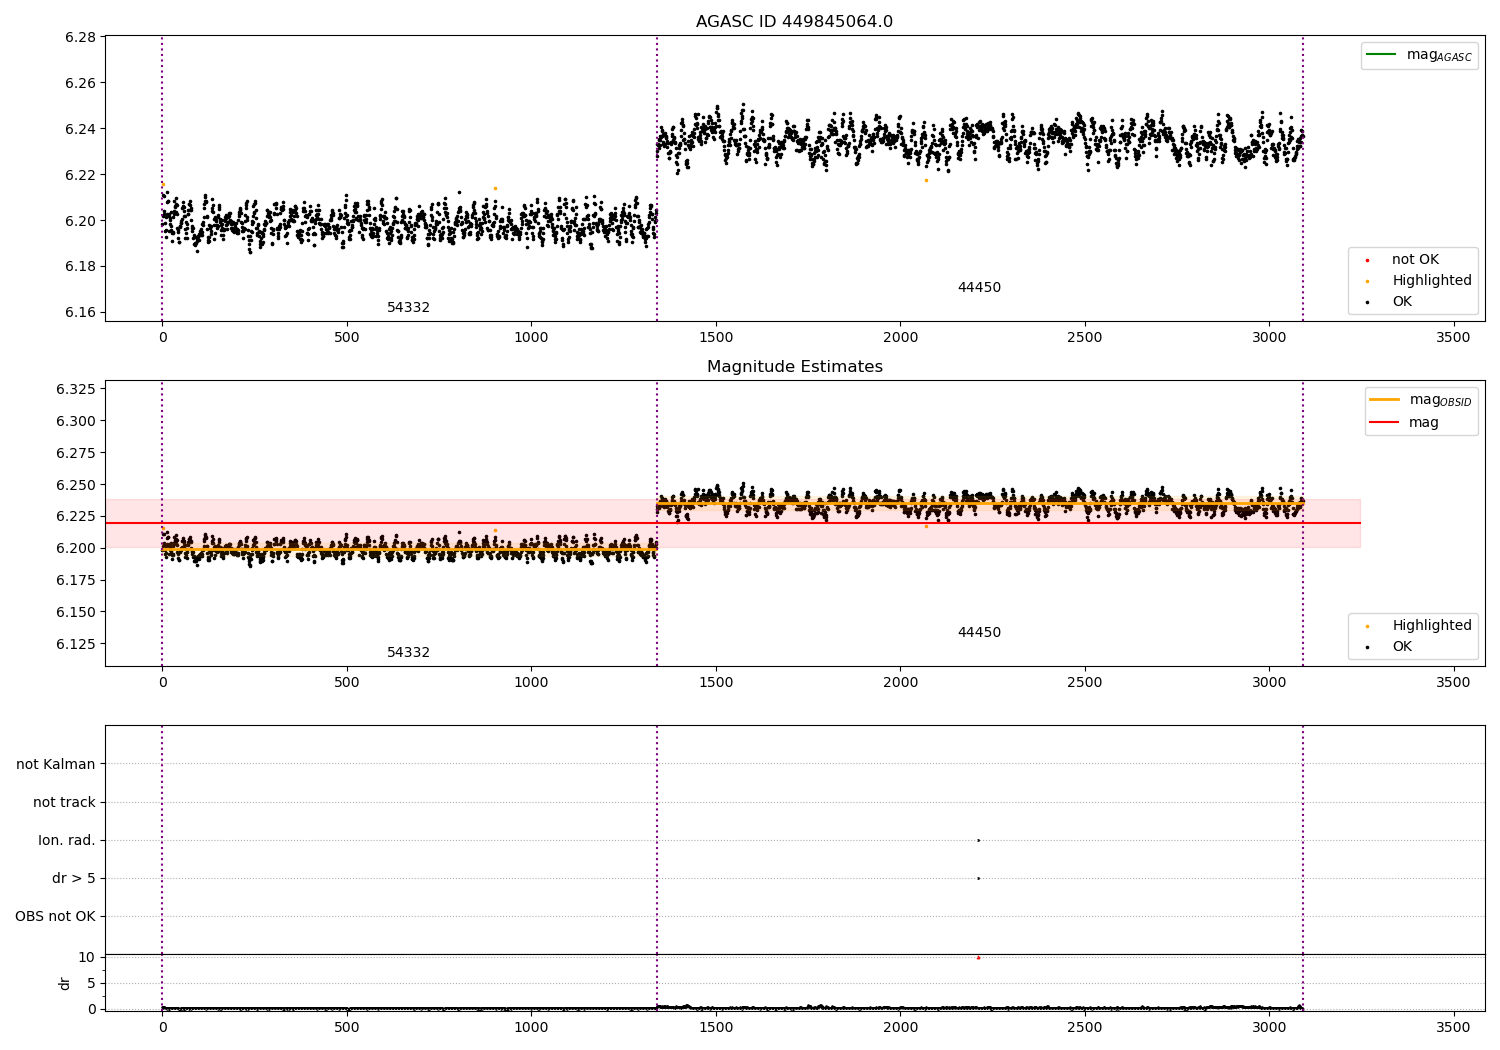Click x-tick '2000' under Magnitude Estimates plot

point(900,683)
